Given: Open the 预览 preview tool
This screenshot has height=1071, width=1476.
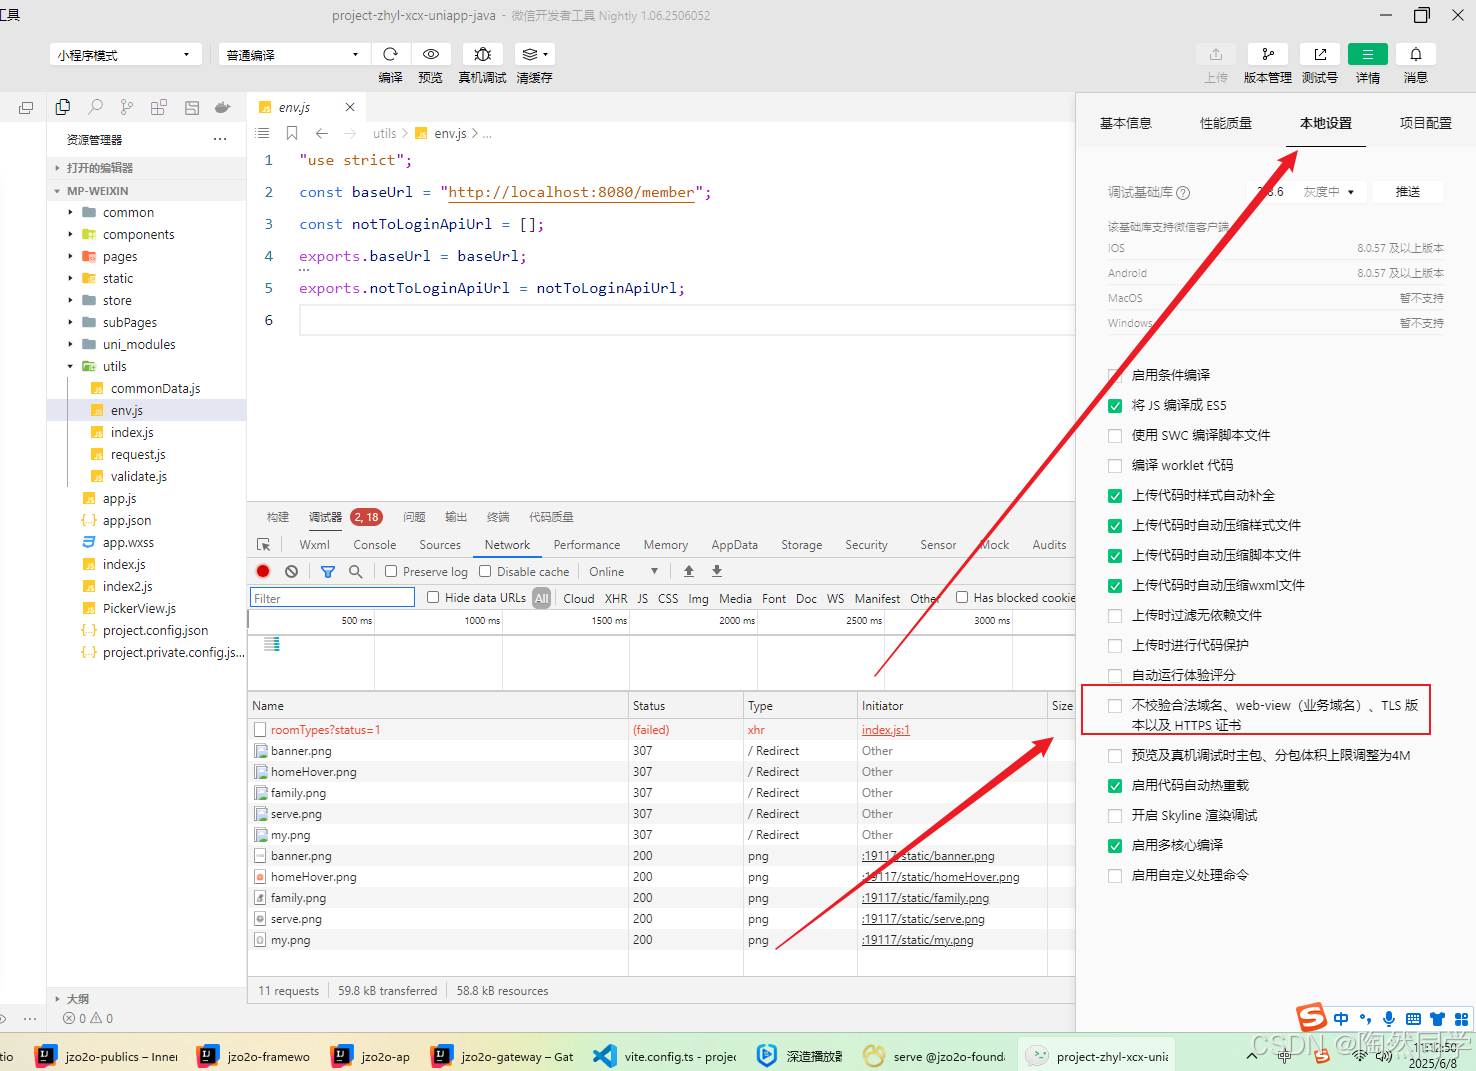Looking at the screenshot, I should click(431, 55).
